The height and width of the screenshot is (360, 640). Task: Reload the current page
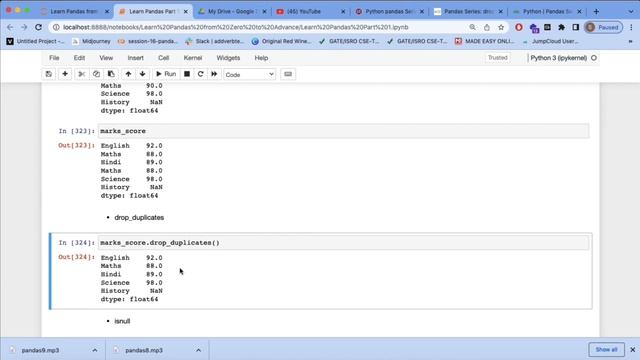[x=38, y=27]
